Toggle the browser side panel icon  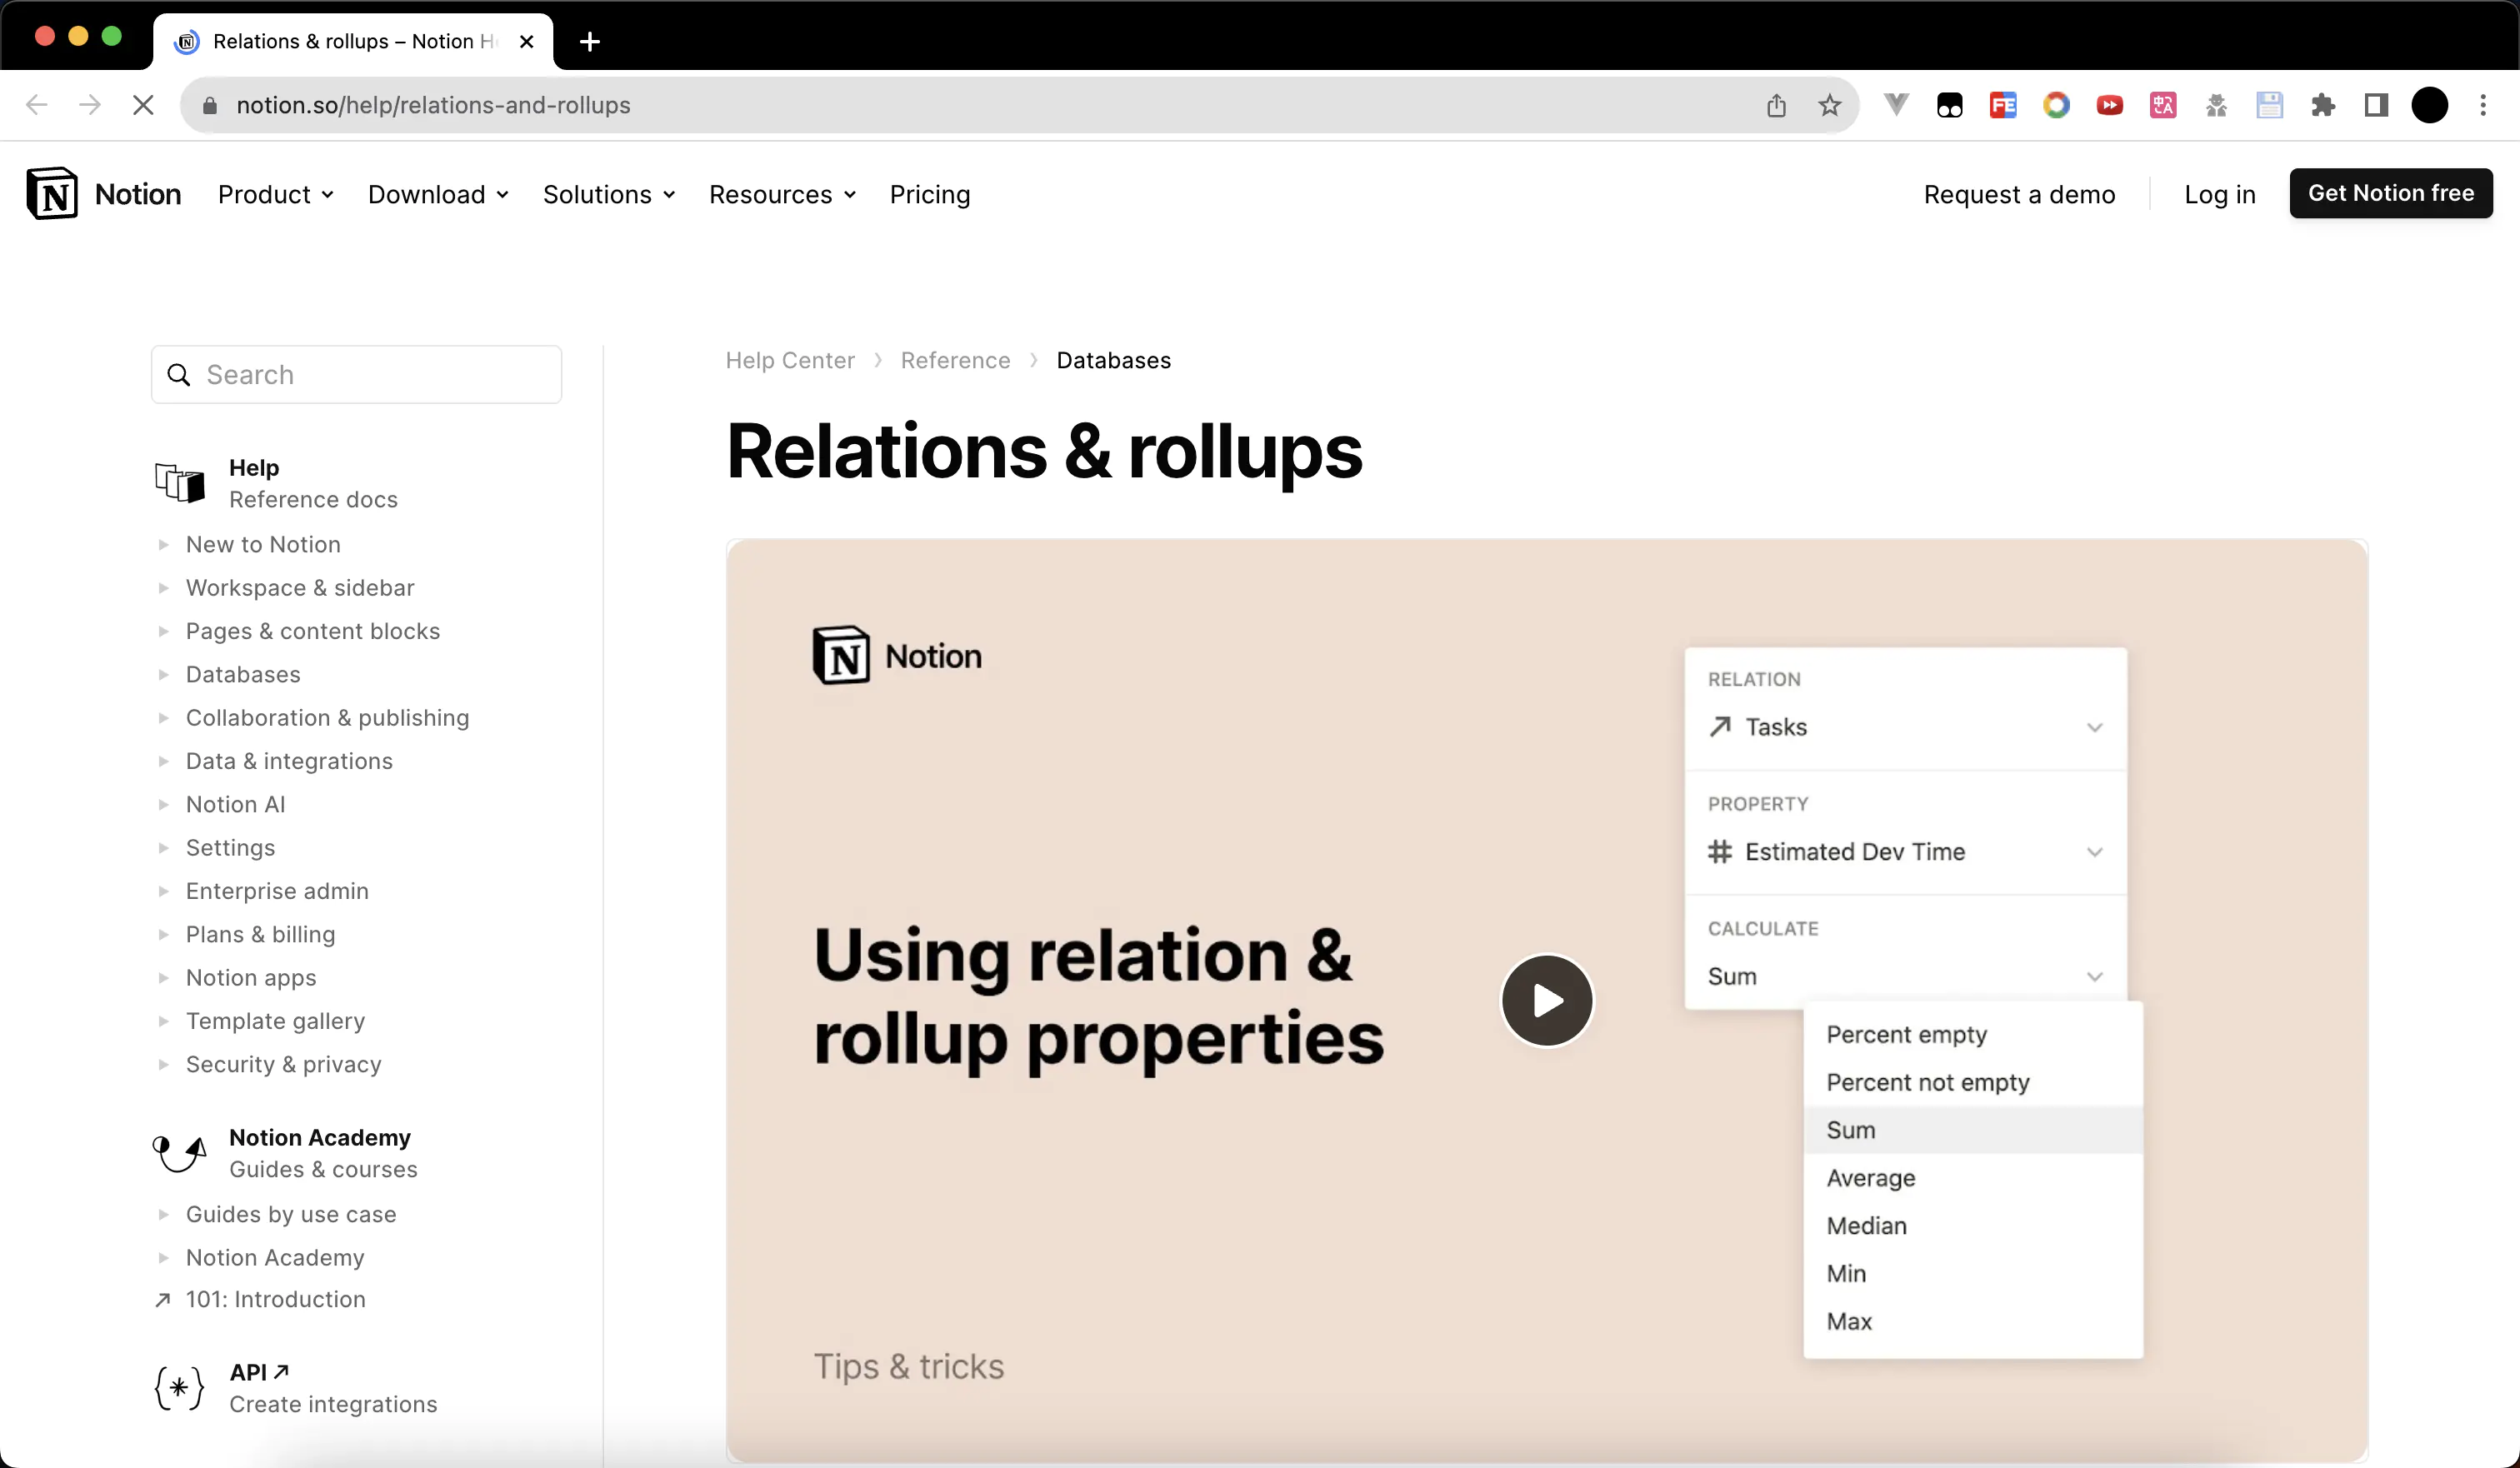point(2376,105)
